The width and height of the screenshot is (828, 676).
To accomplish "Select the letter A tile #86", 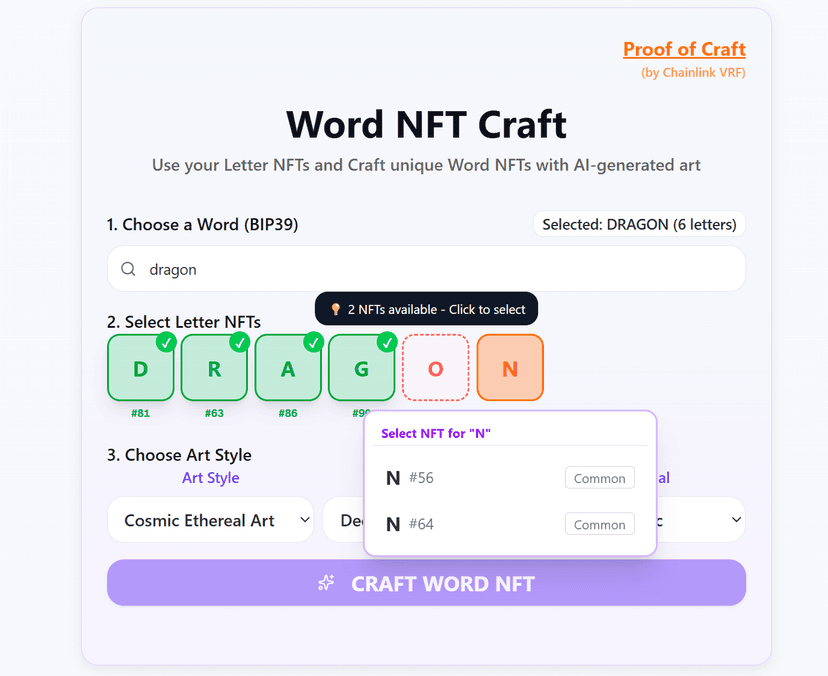I will (288, 368).
